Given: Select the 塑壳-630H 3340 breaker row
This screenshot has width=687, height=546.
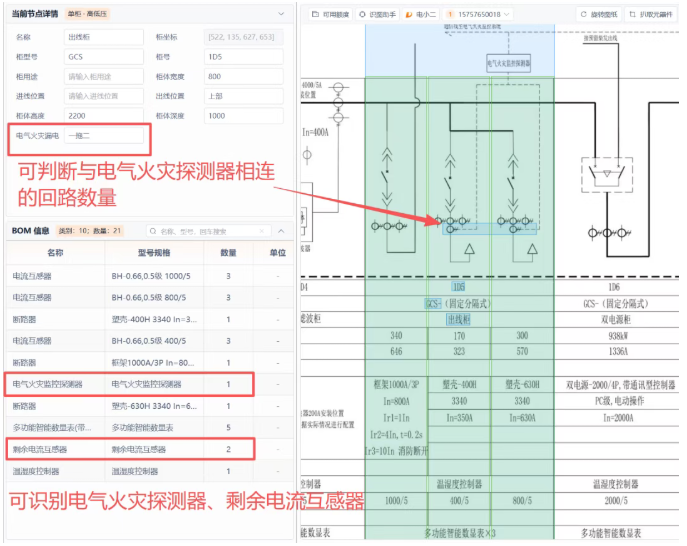Looking at the screenshot, I should coord(149,406).
